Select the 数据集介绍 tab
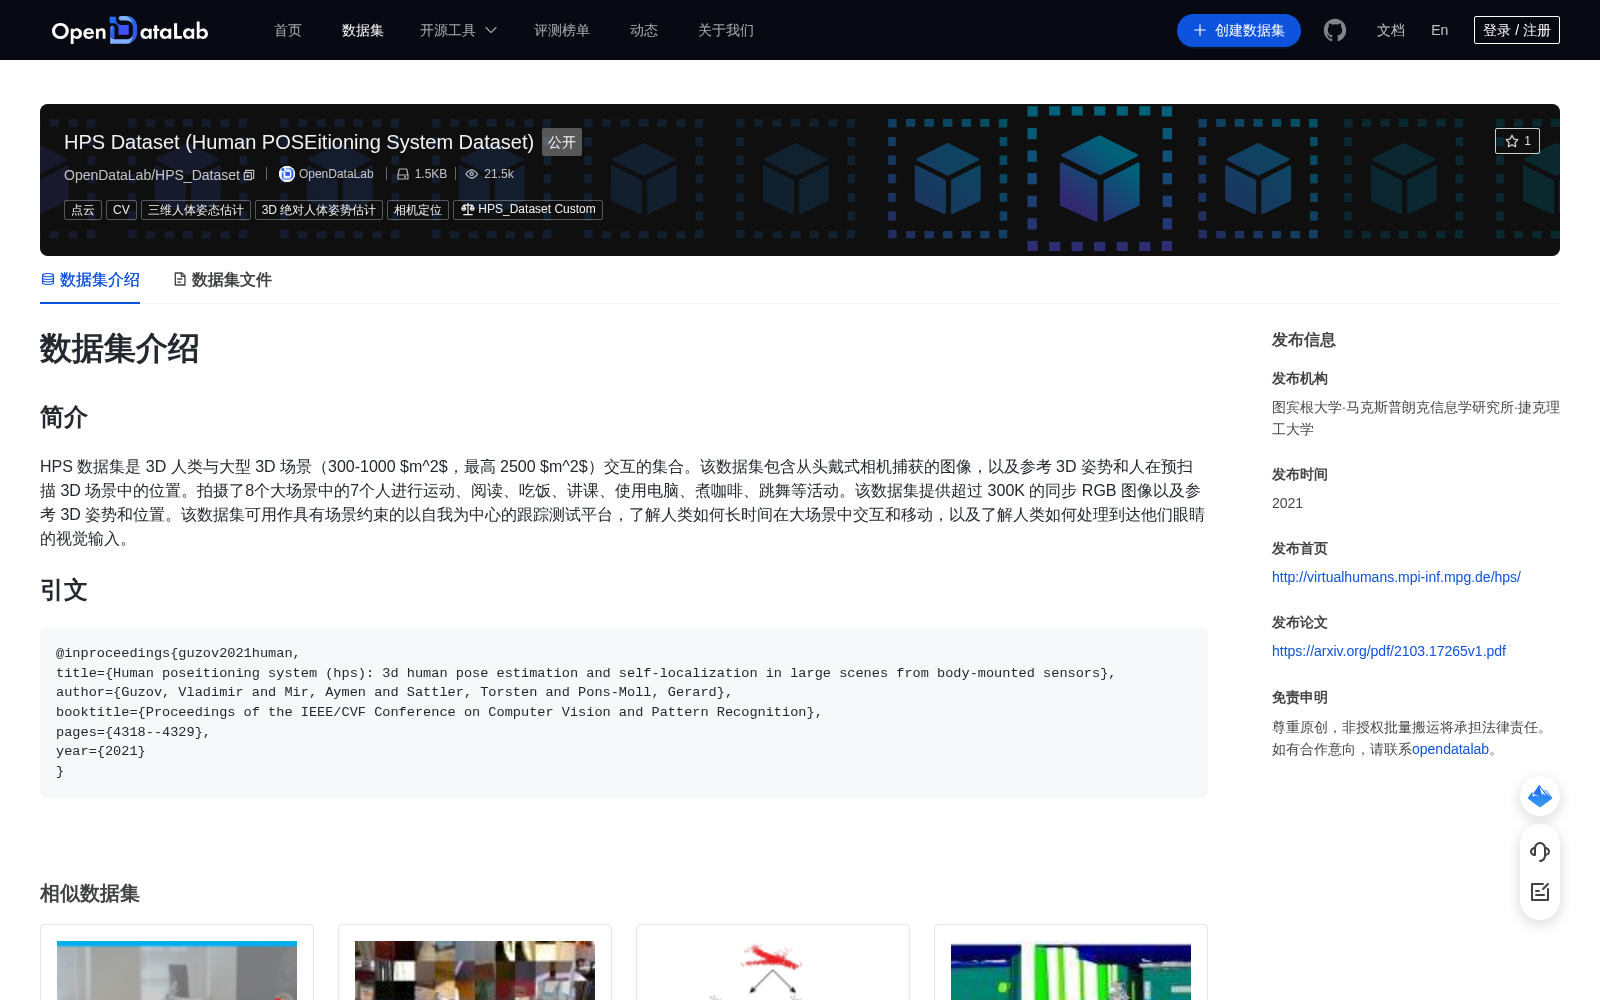 click(x=90, y=280)
